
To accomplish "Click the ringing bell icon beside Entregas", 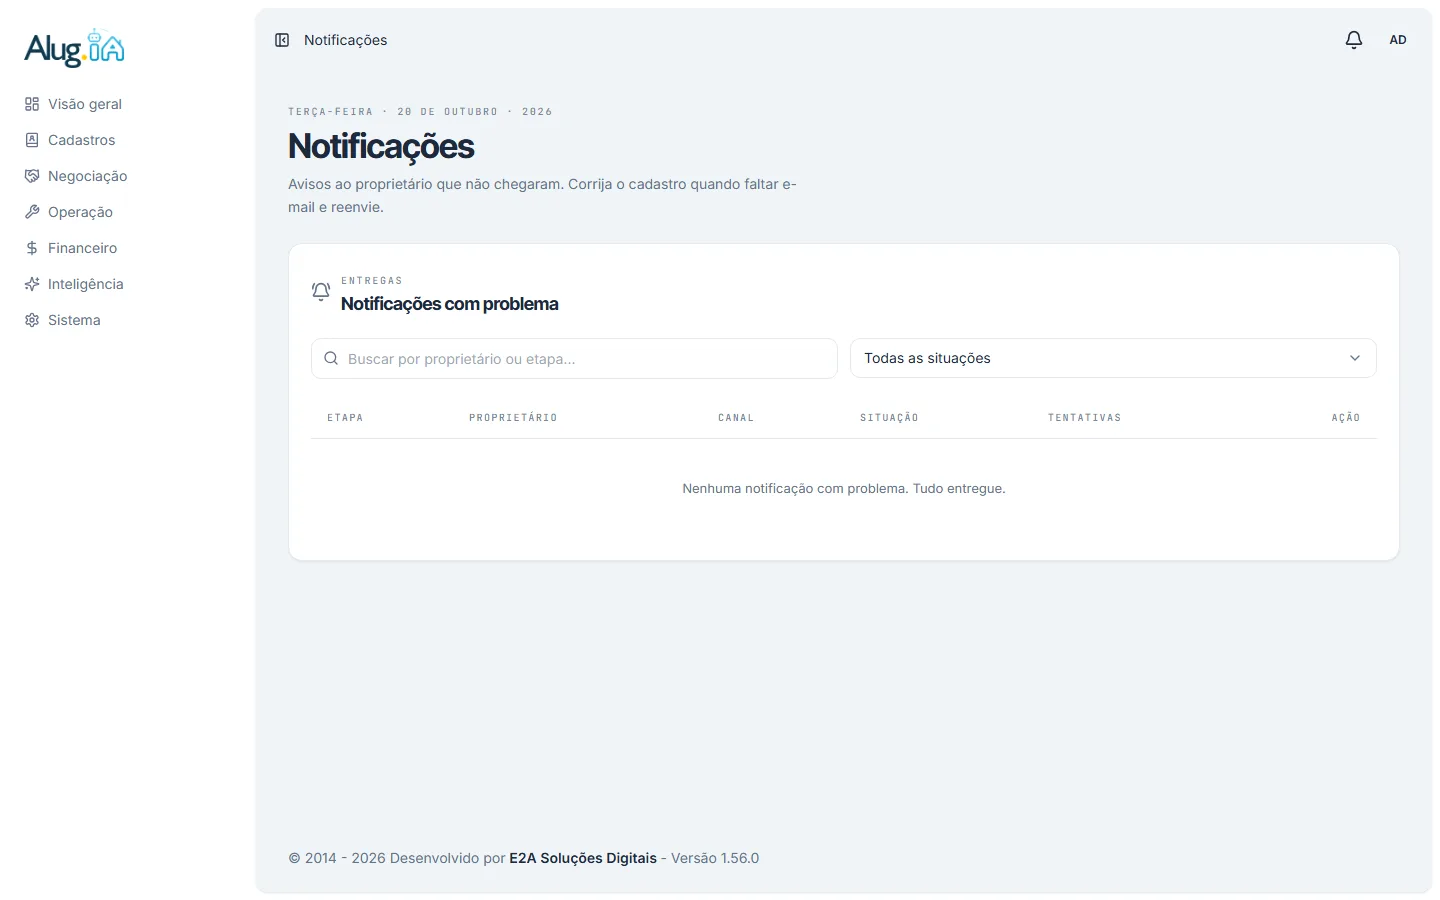I will (321, 292).
